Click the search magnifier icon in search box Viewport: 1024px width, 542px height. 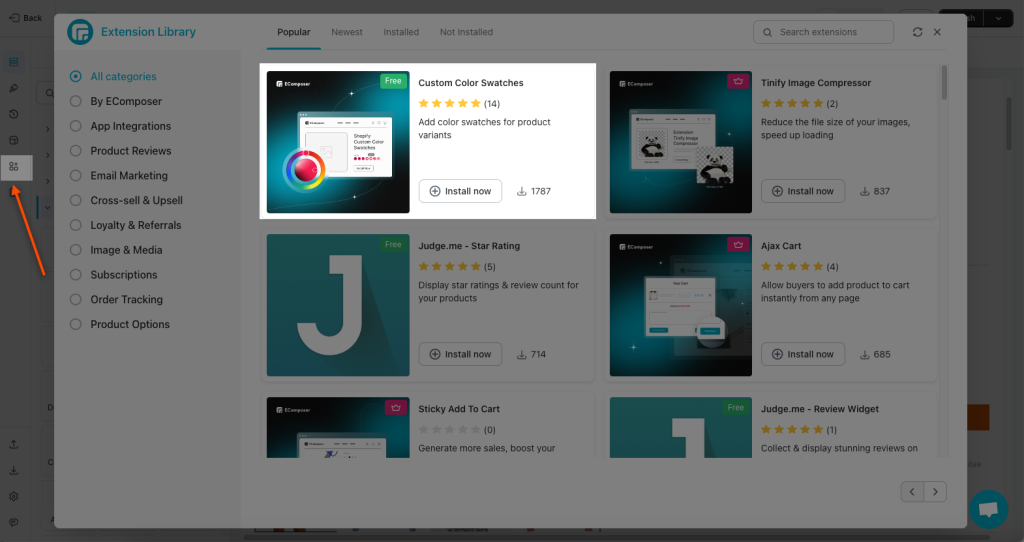767,32
